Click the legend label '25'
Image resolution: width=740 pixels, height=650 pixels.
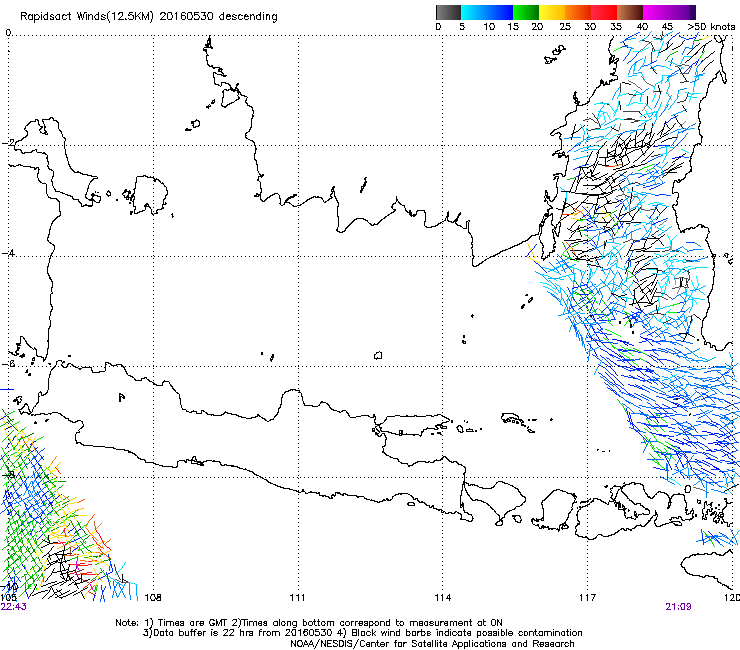click(x=565, y=27)
